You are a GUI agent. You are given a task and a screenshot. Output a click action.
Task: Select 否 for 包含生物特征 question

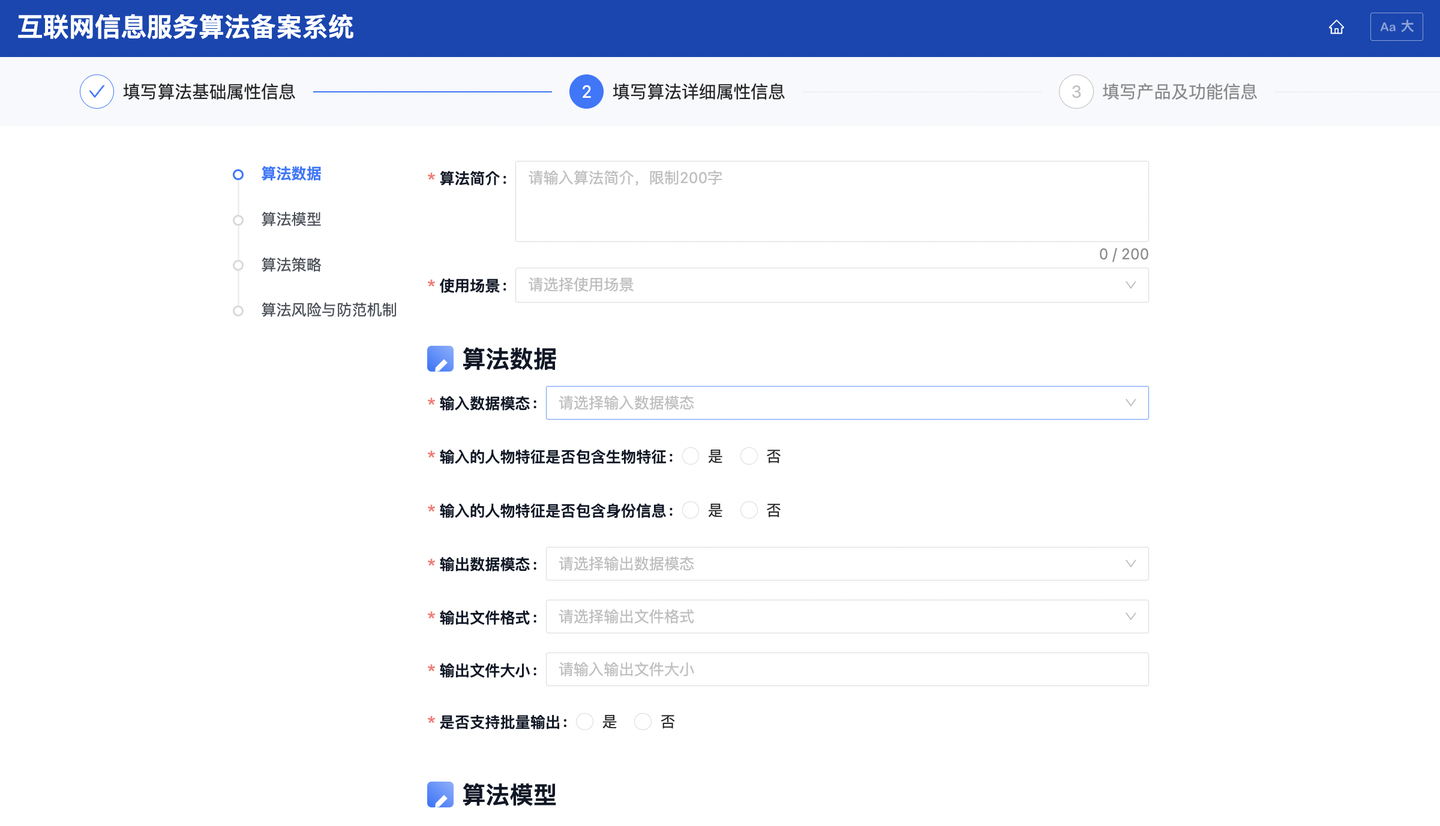click(749, 456)
